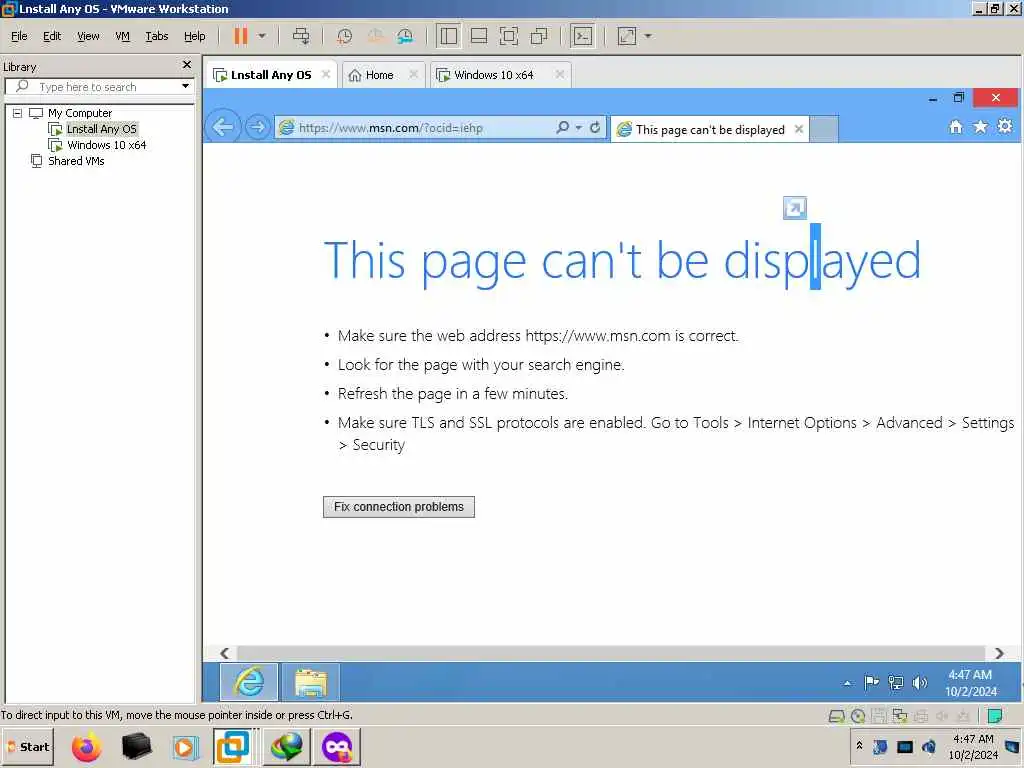The width and height of the screenshot is (1024, 768).
Task: Click the VMware hard disk status icon
Action: click(x=837, y=716)
